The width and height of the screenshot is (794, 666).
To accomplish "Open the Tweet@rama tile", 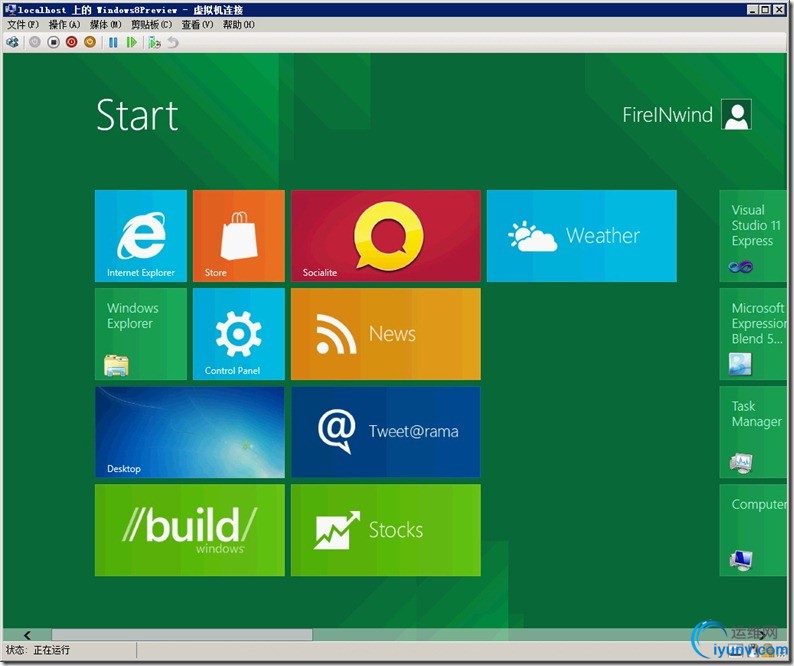I will [386, 432].
